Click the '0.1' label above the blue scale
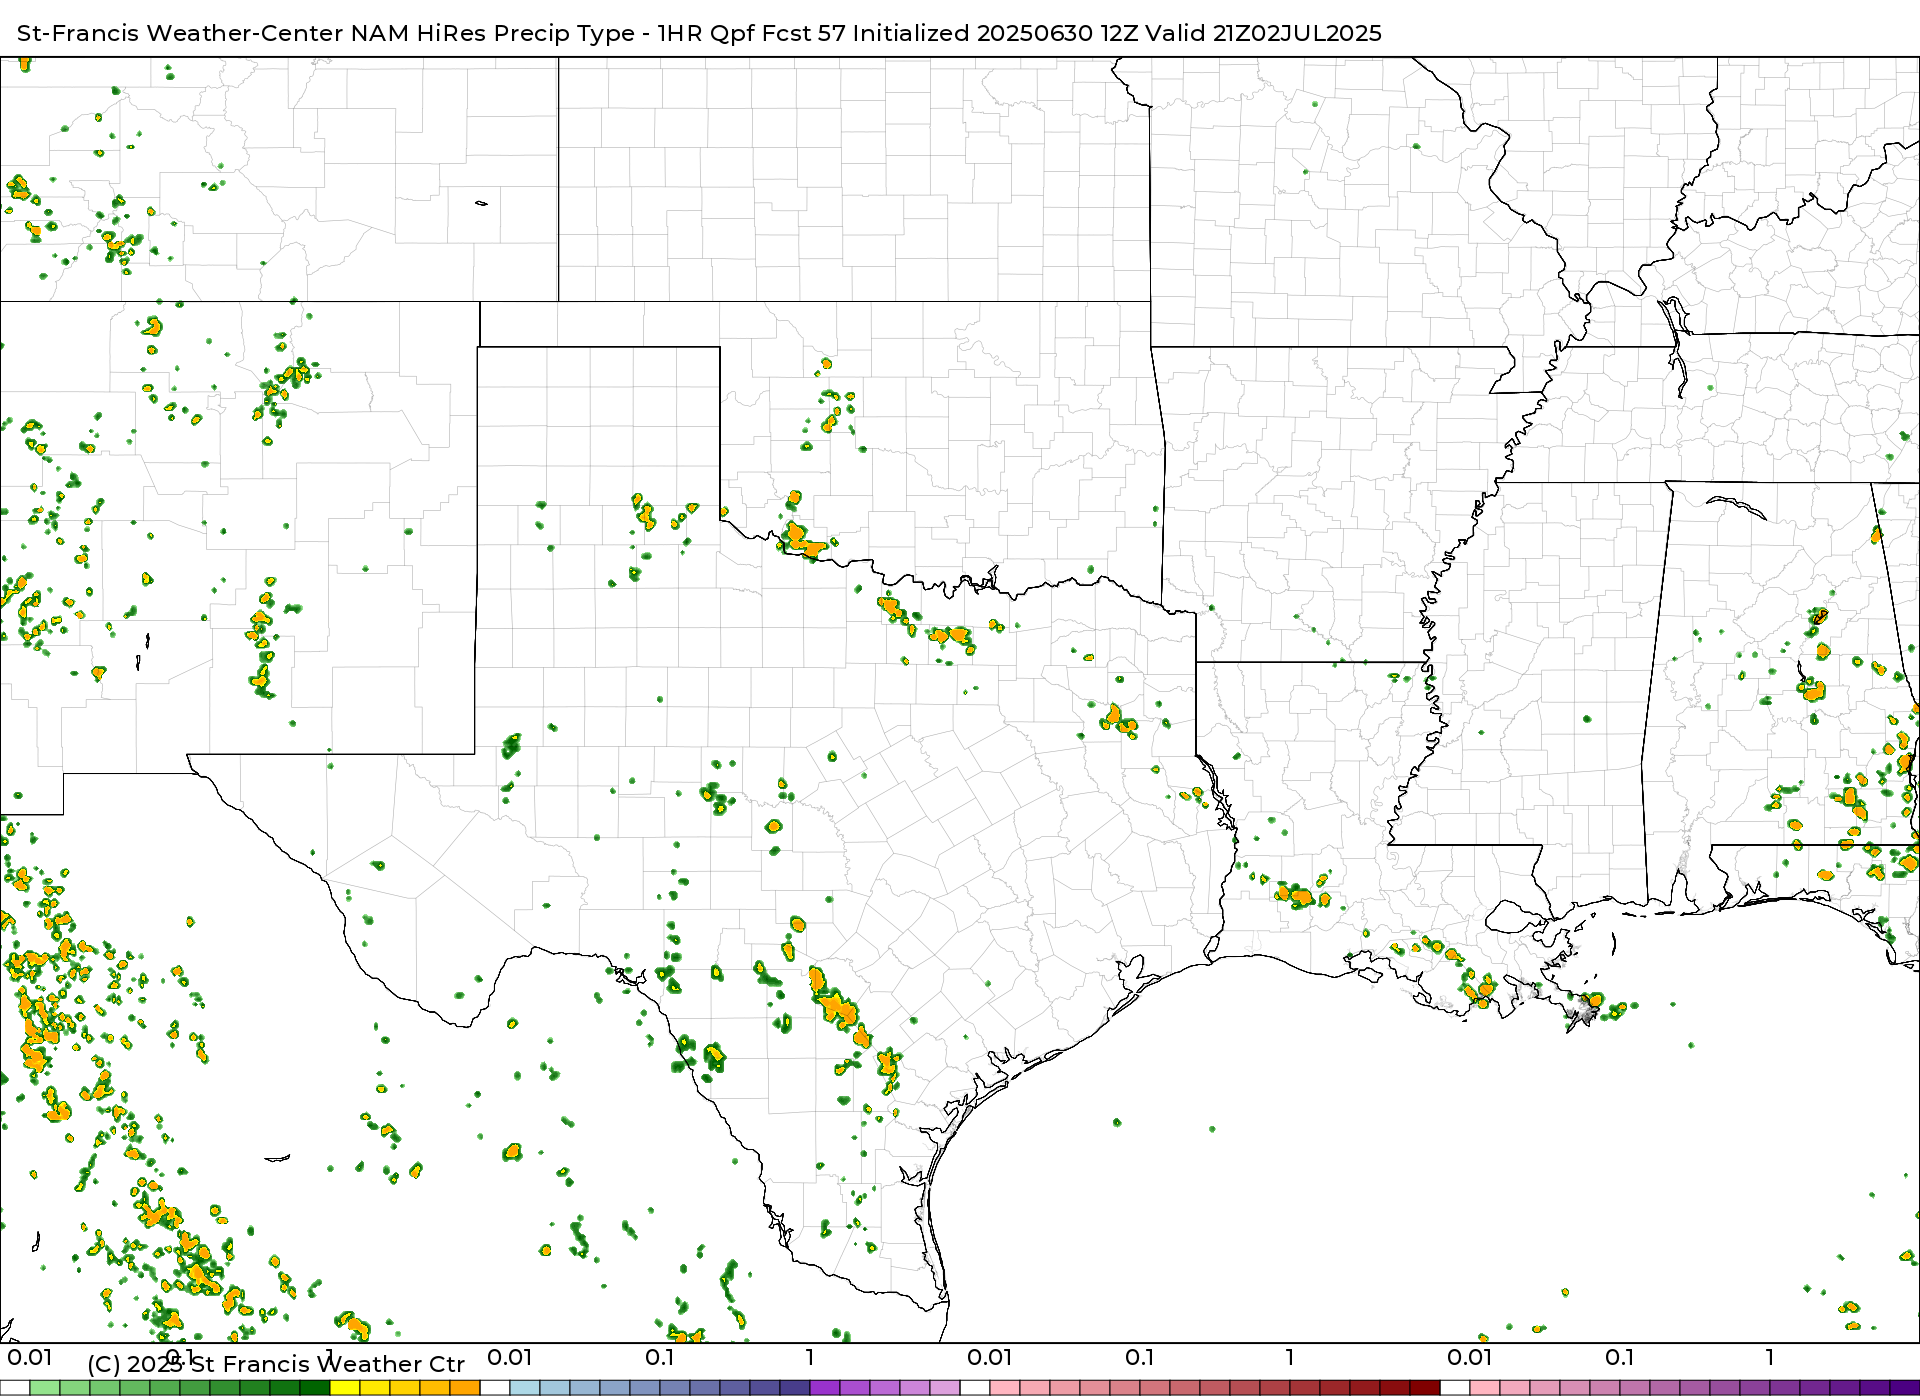The image size is (1920, 1400). (659, 1357)
